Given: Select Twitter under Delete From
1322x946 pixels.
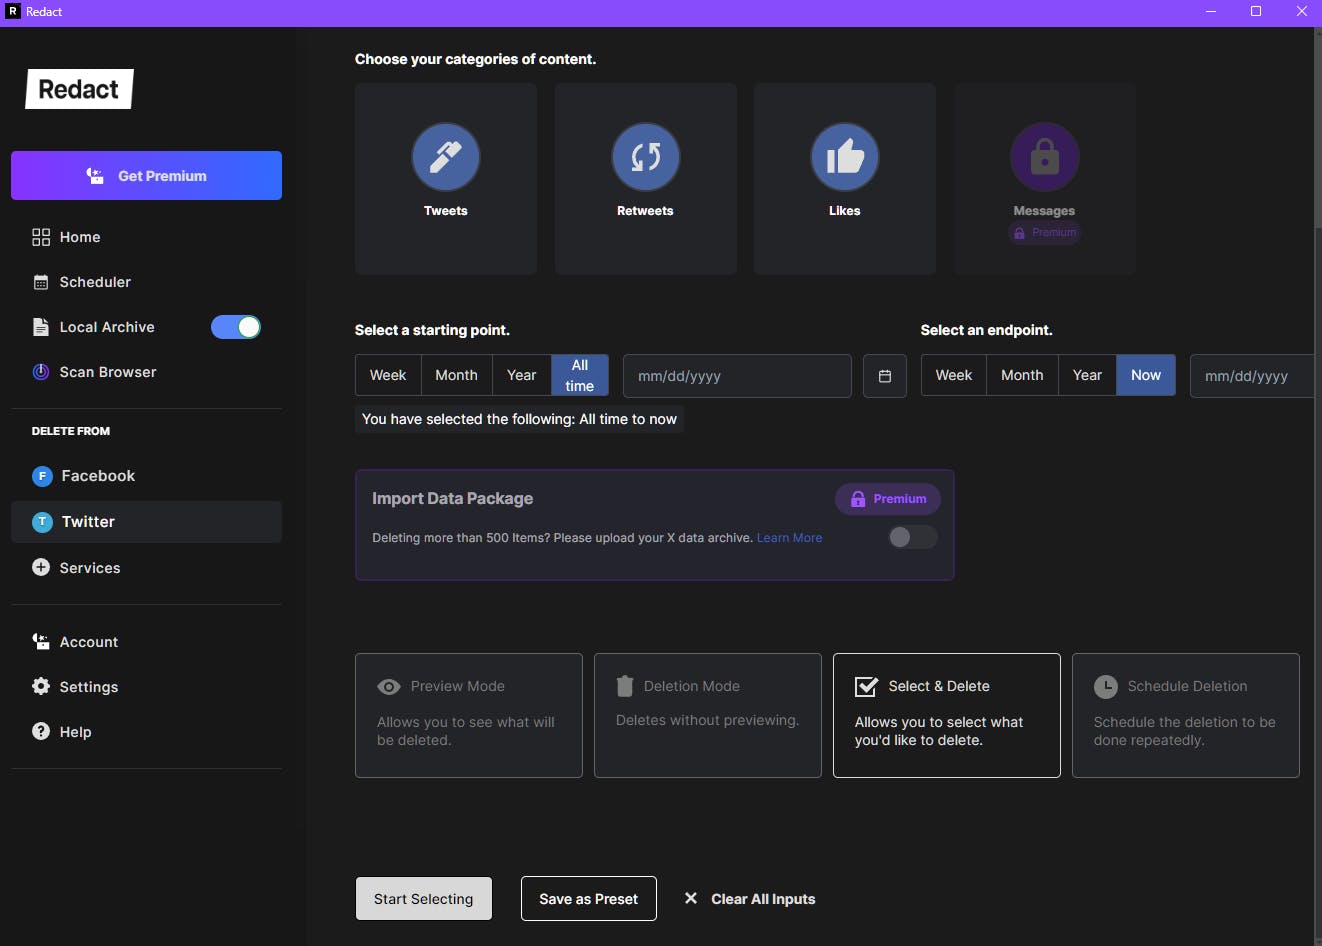Looking at the screenshot, I should pyautogui.click(x=146, y=522).
